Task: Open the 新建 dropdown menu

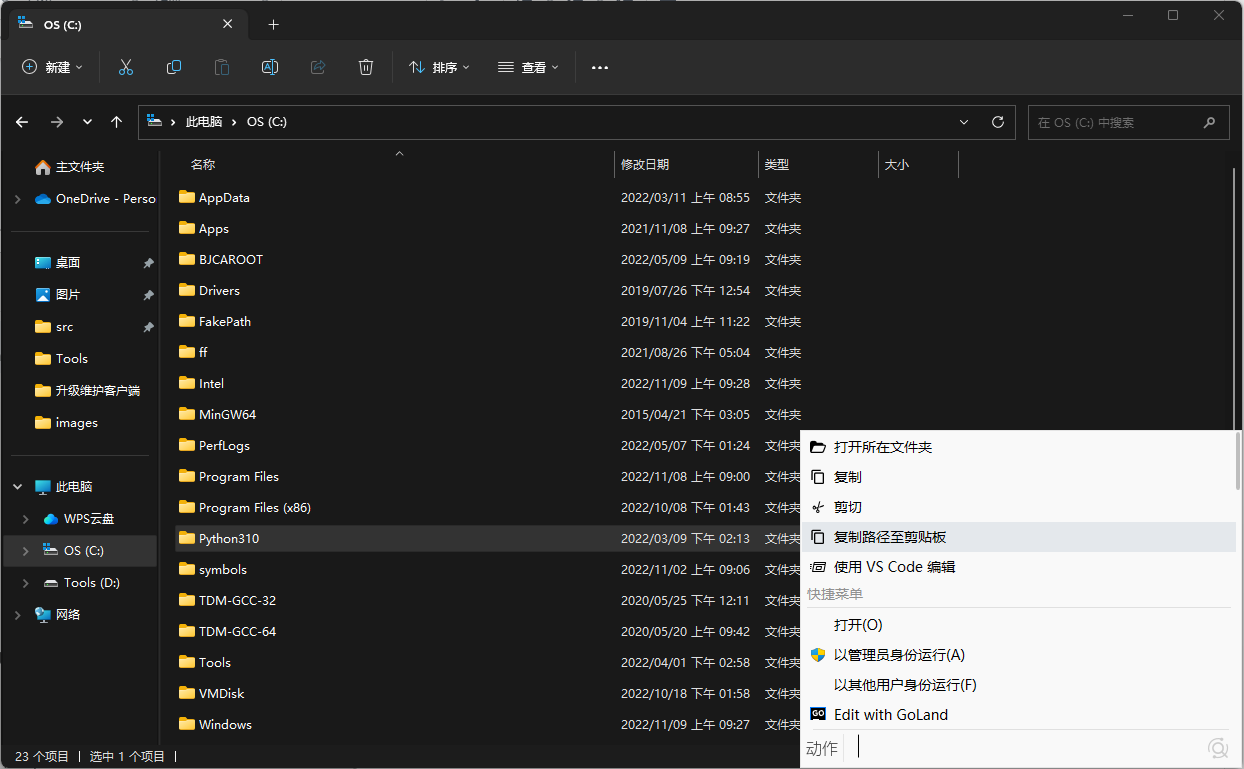Action: tap(52, 67)
